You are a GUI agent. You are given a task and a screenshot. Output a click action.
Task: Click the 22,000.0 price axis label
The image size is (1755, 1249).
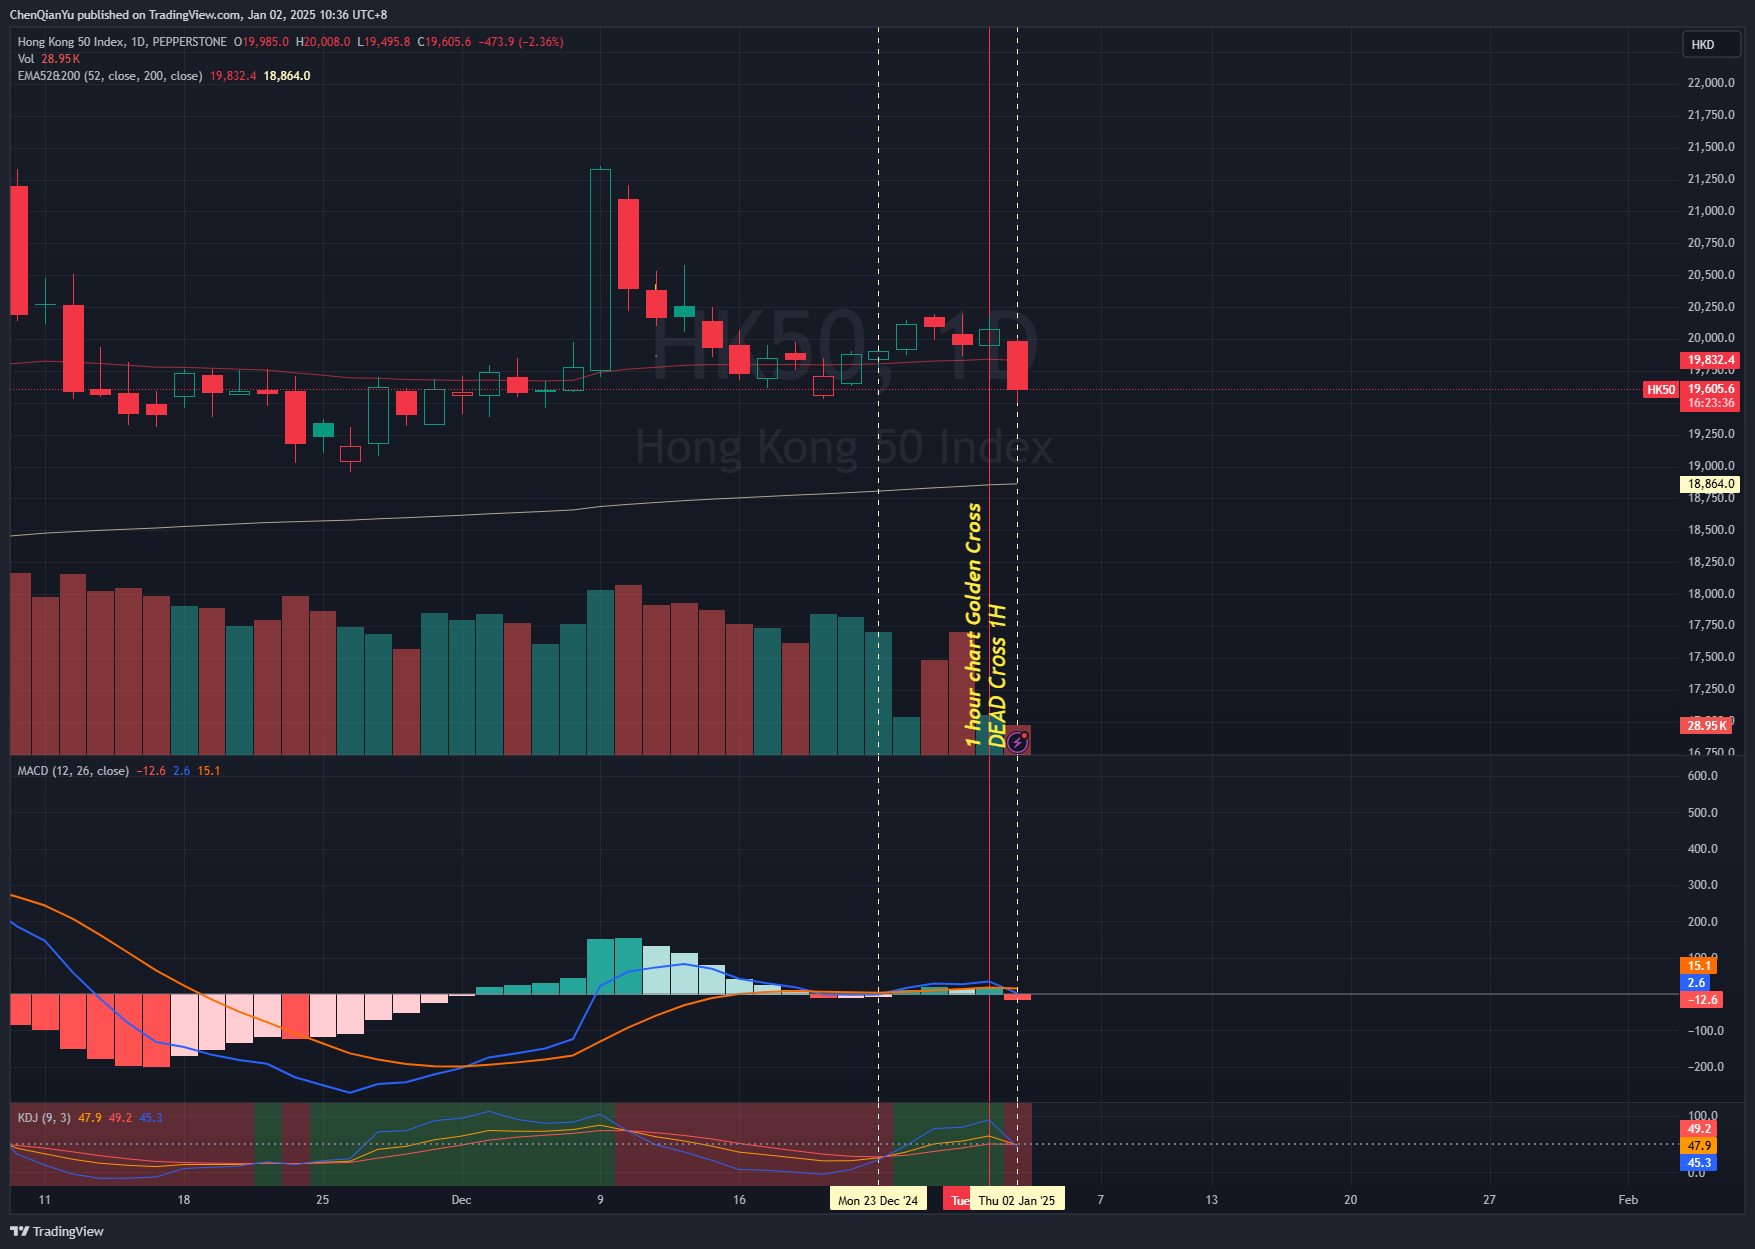1711,83
